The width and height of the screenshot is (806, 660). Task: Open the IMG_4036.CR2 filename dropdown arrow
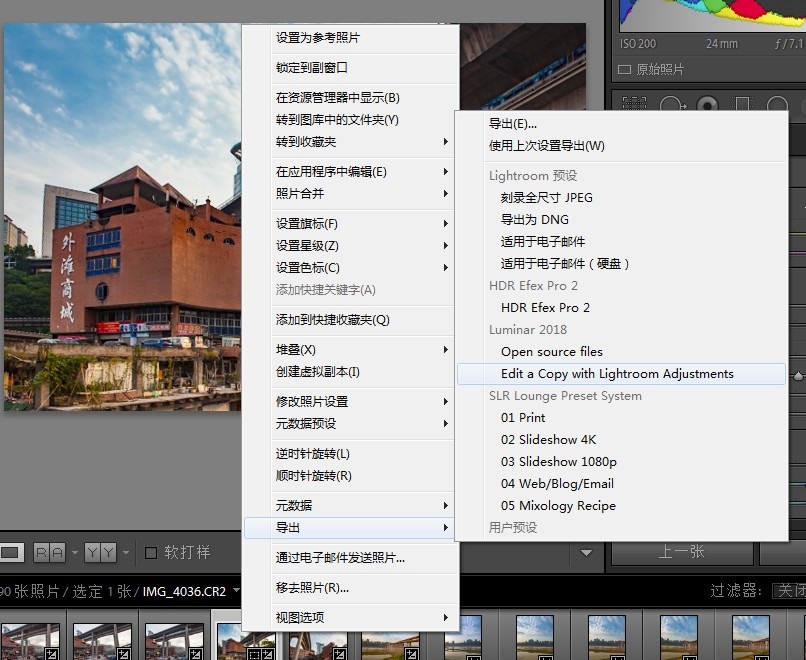click(237, 591)
